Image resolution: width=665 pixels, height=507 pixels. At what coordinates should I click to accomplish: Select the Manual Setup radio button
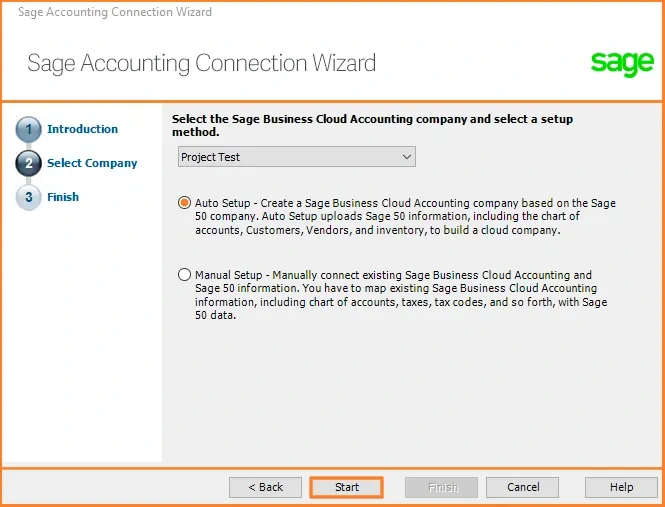tap(184, 275)
